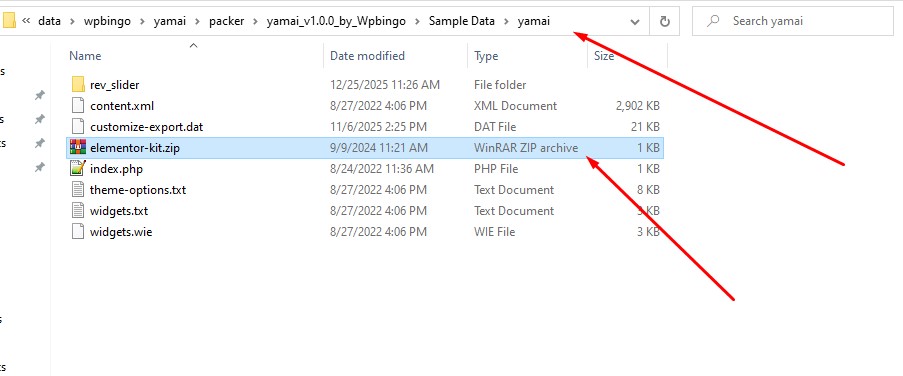
Task: Click the Search yamai input field
Action: click(x=794, y=22)
